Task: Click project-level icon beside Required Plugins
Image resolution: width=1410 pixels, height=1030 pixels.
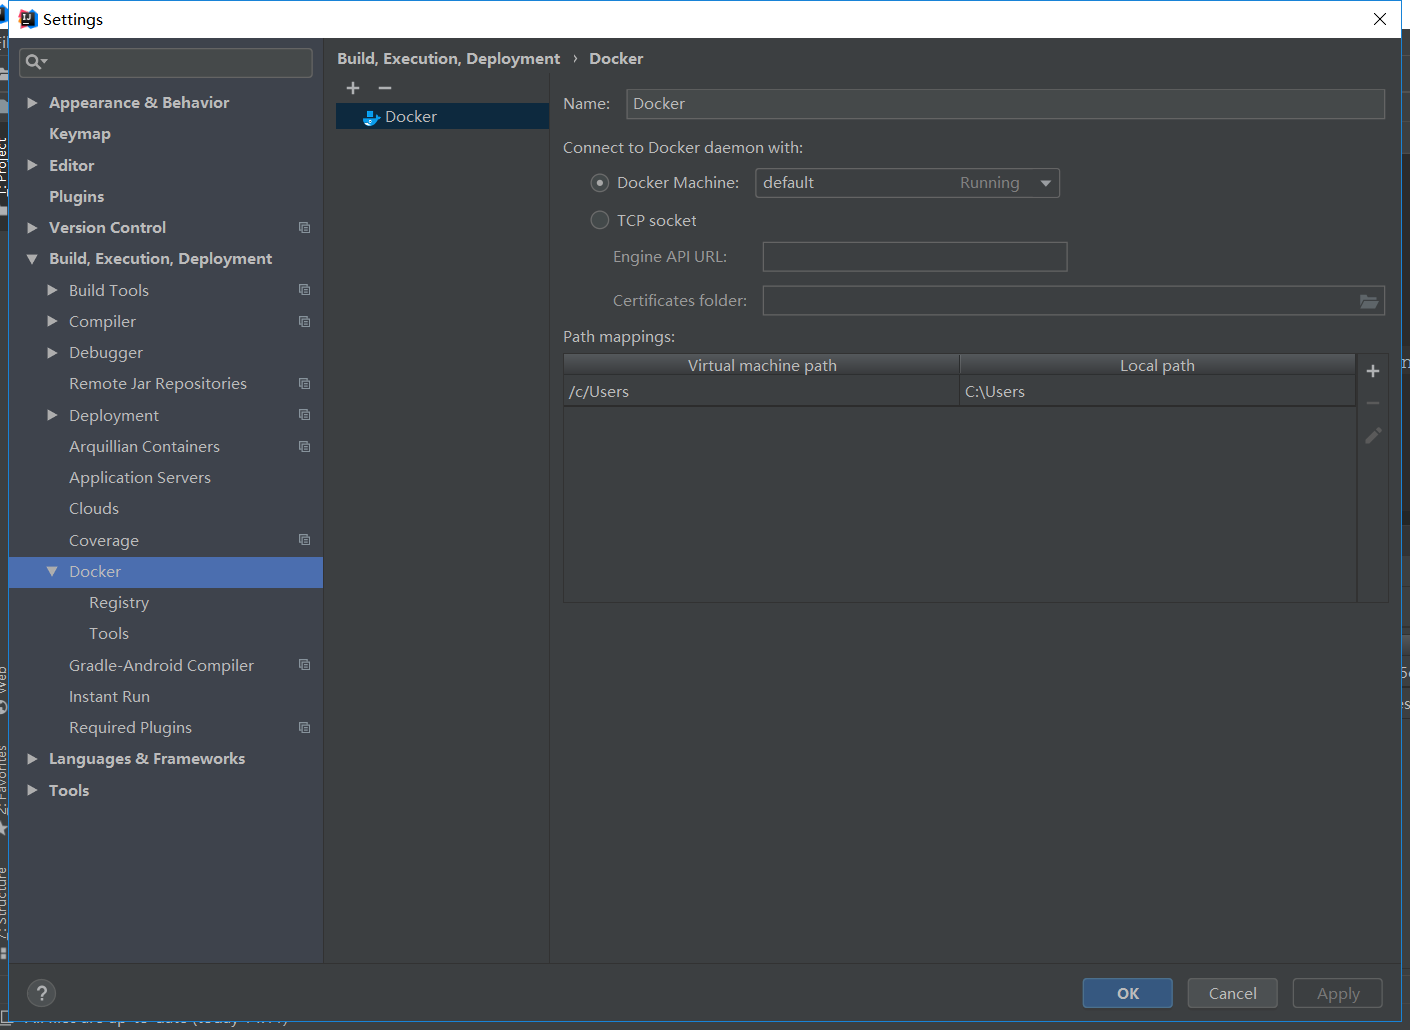Action: (305, 728)
